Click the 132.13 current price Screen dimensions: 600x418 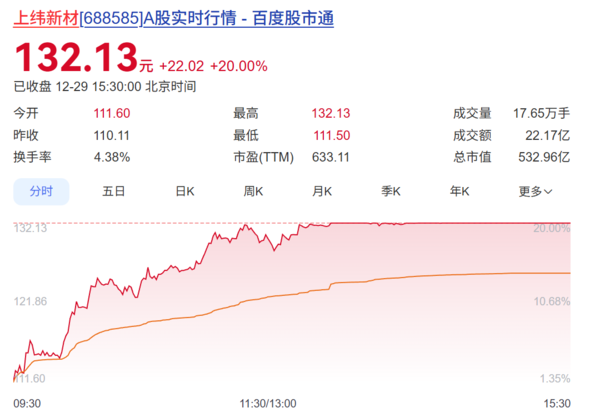(76, 57)
